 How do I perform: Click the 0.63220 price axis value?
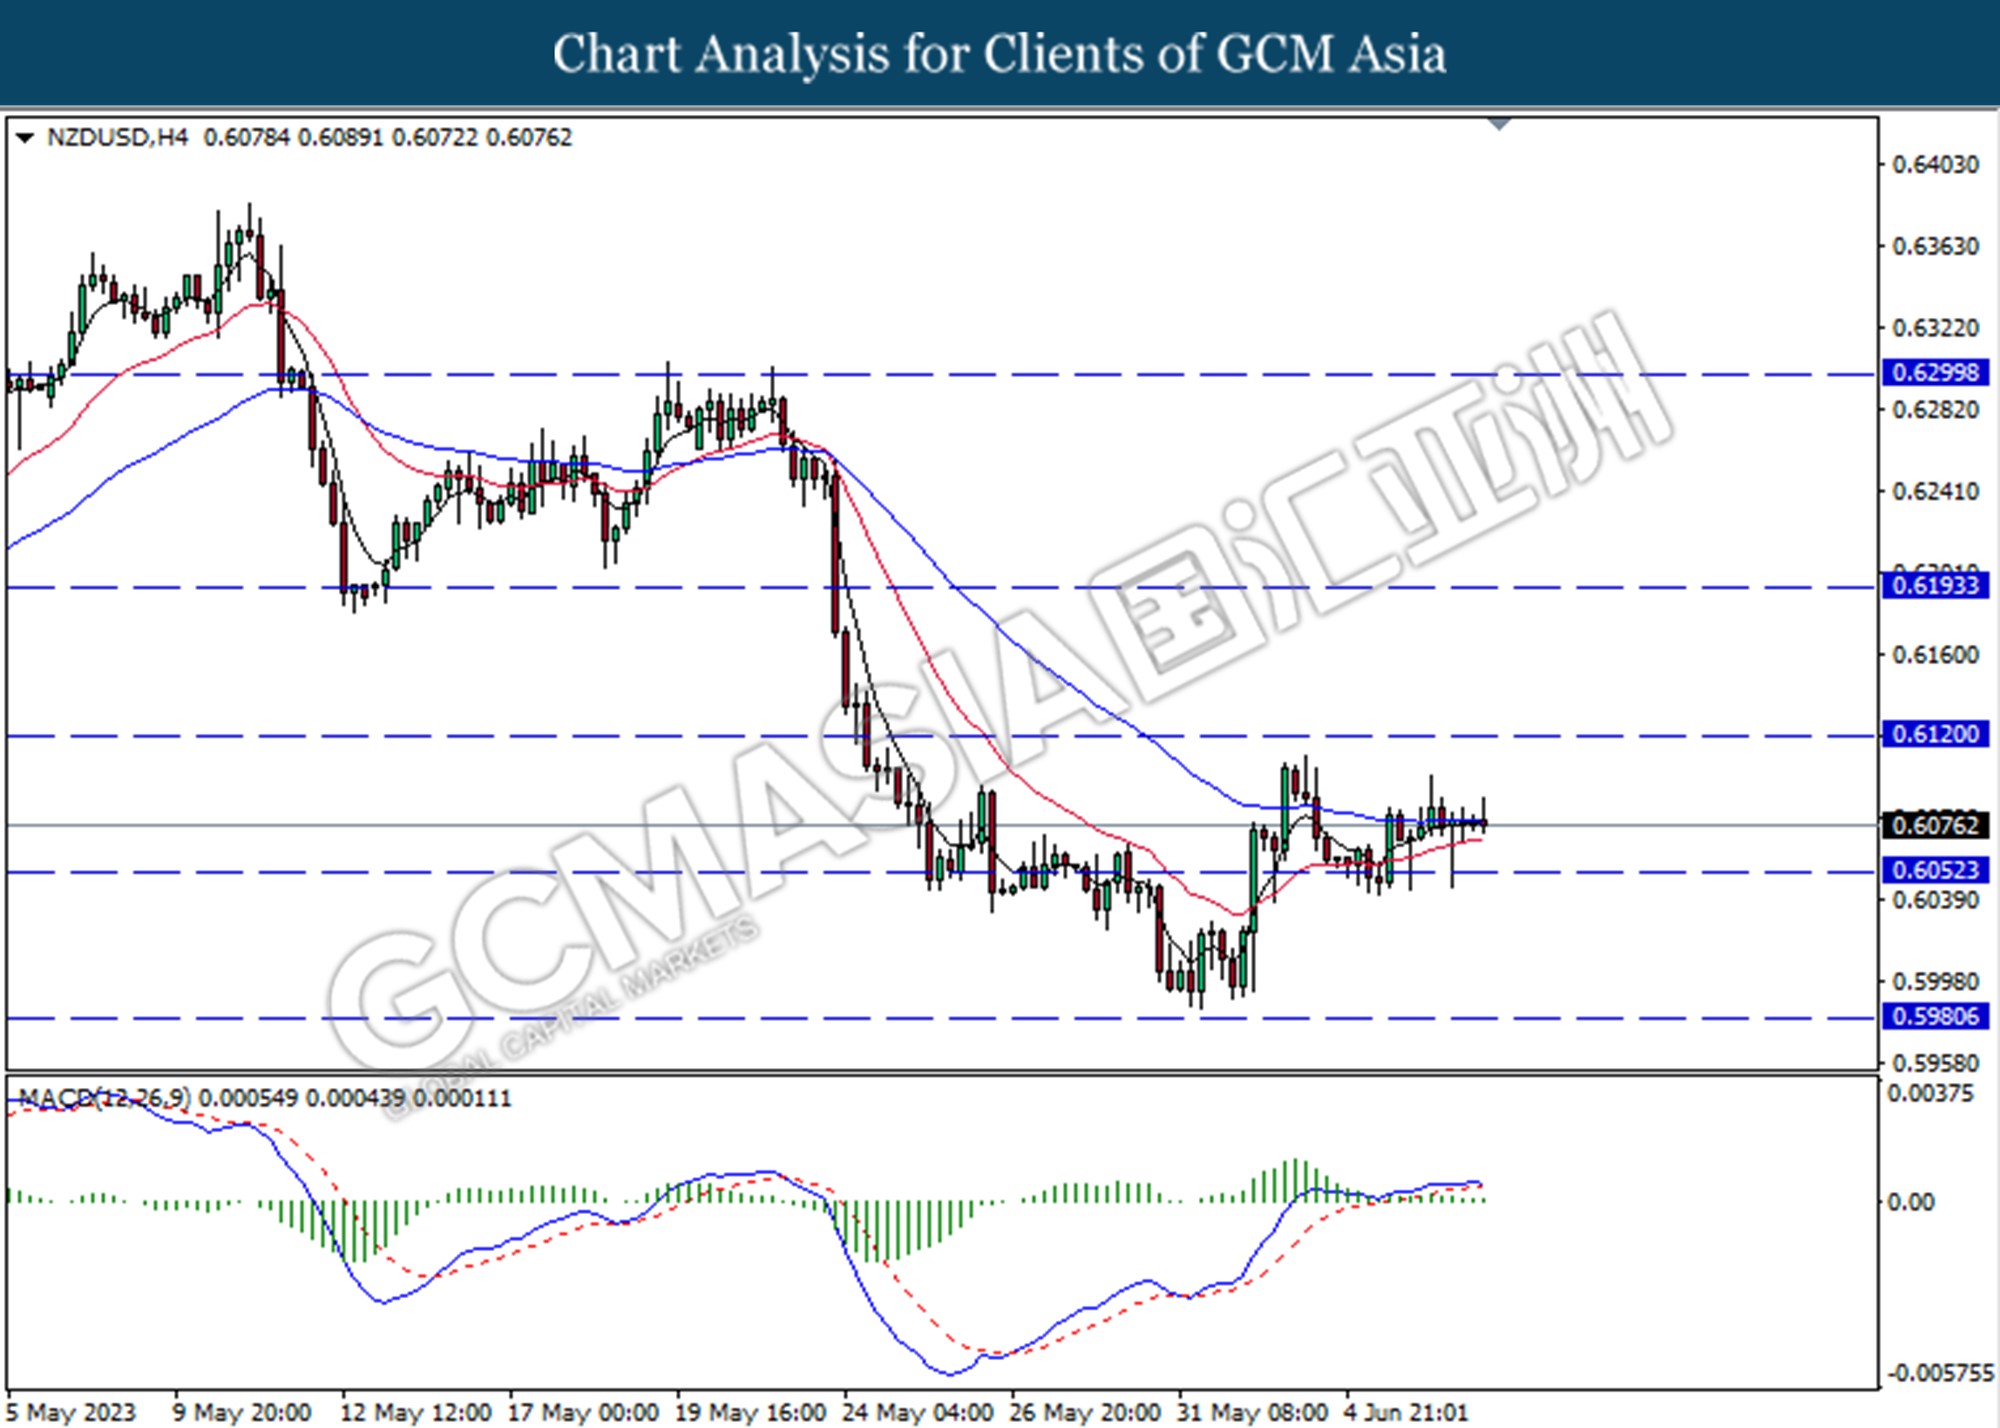[1936, 328]
